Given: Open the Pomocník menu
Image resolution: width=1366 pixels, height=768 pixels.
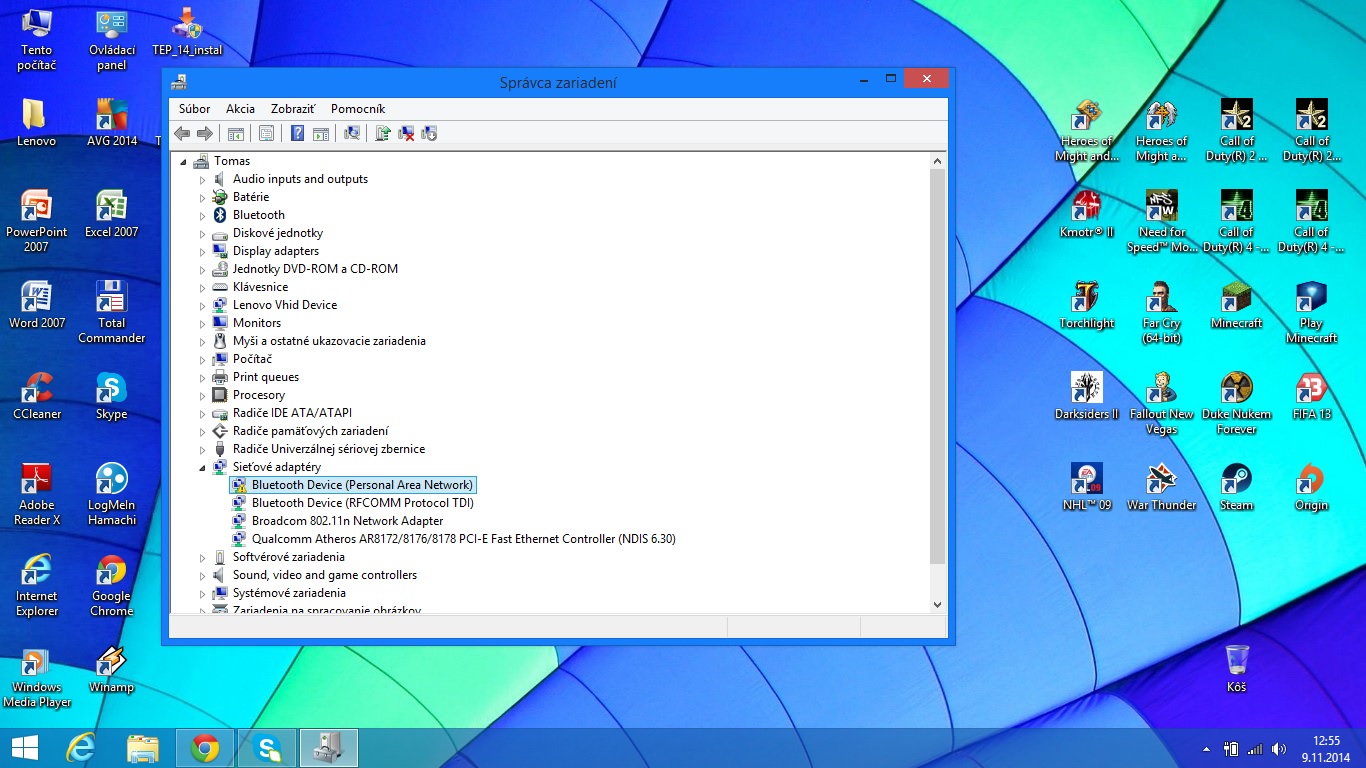Looking at the screenshot, I should tap(358, 109).
